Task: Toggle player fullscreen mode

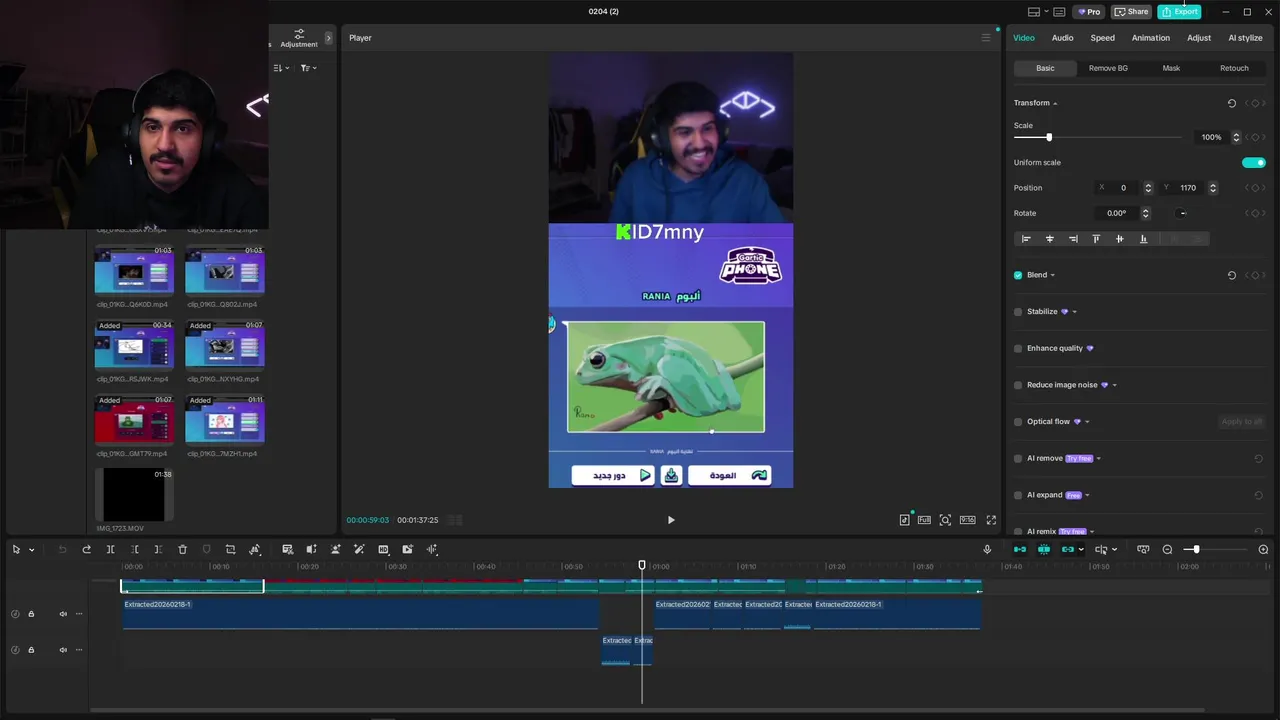Action: coord(991,520)
